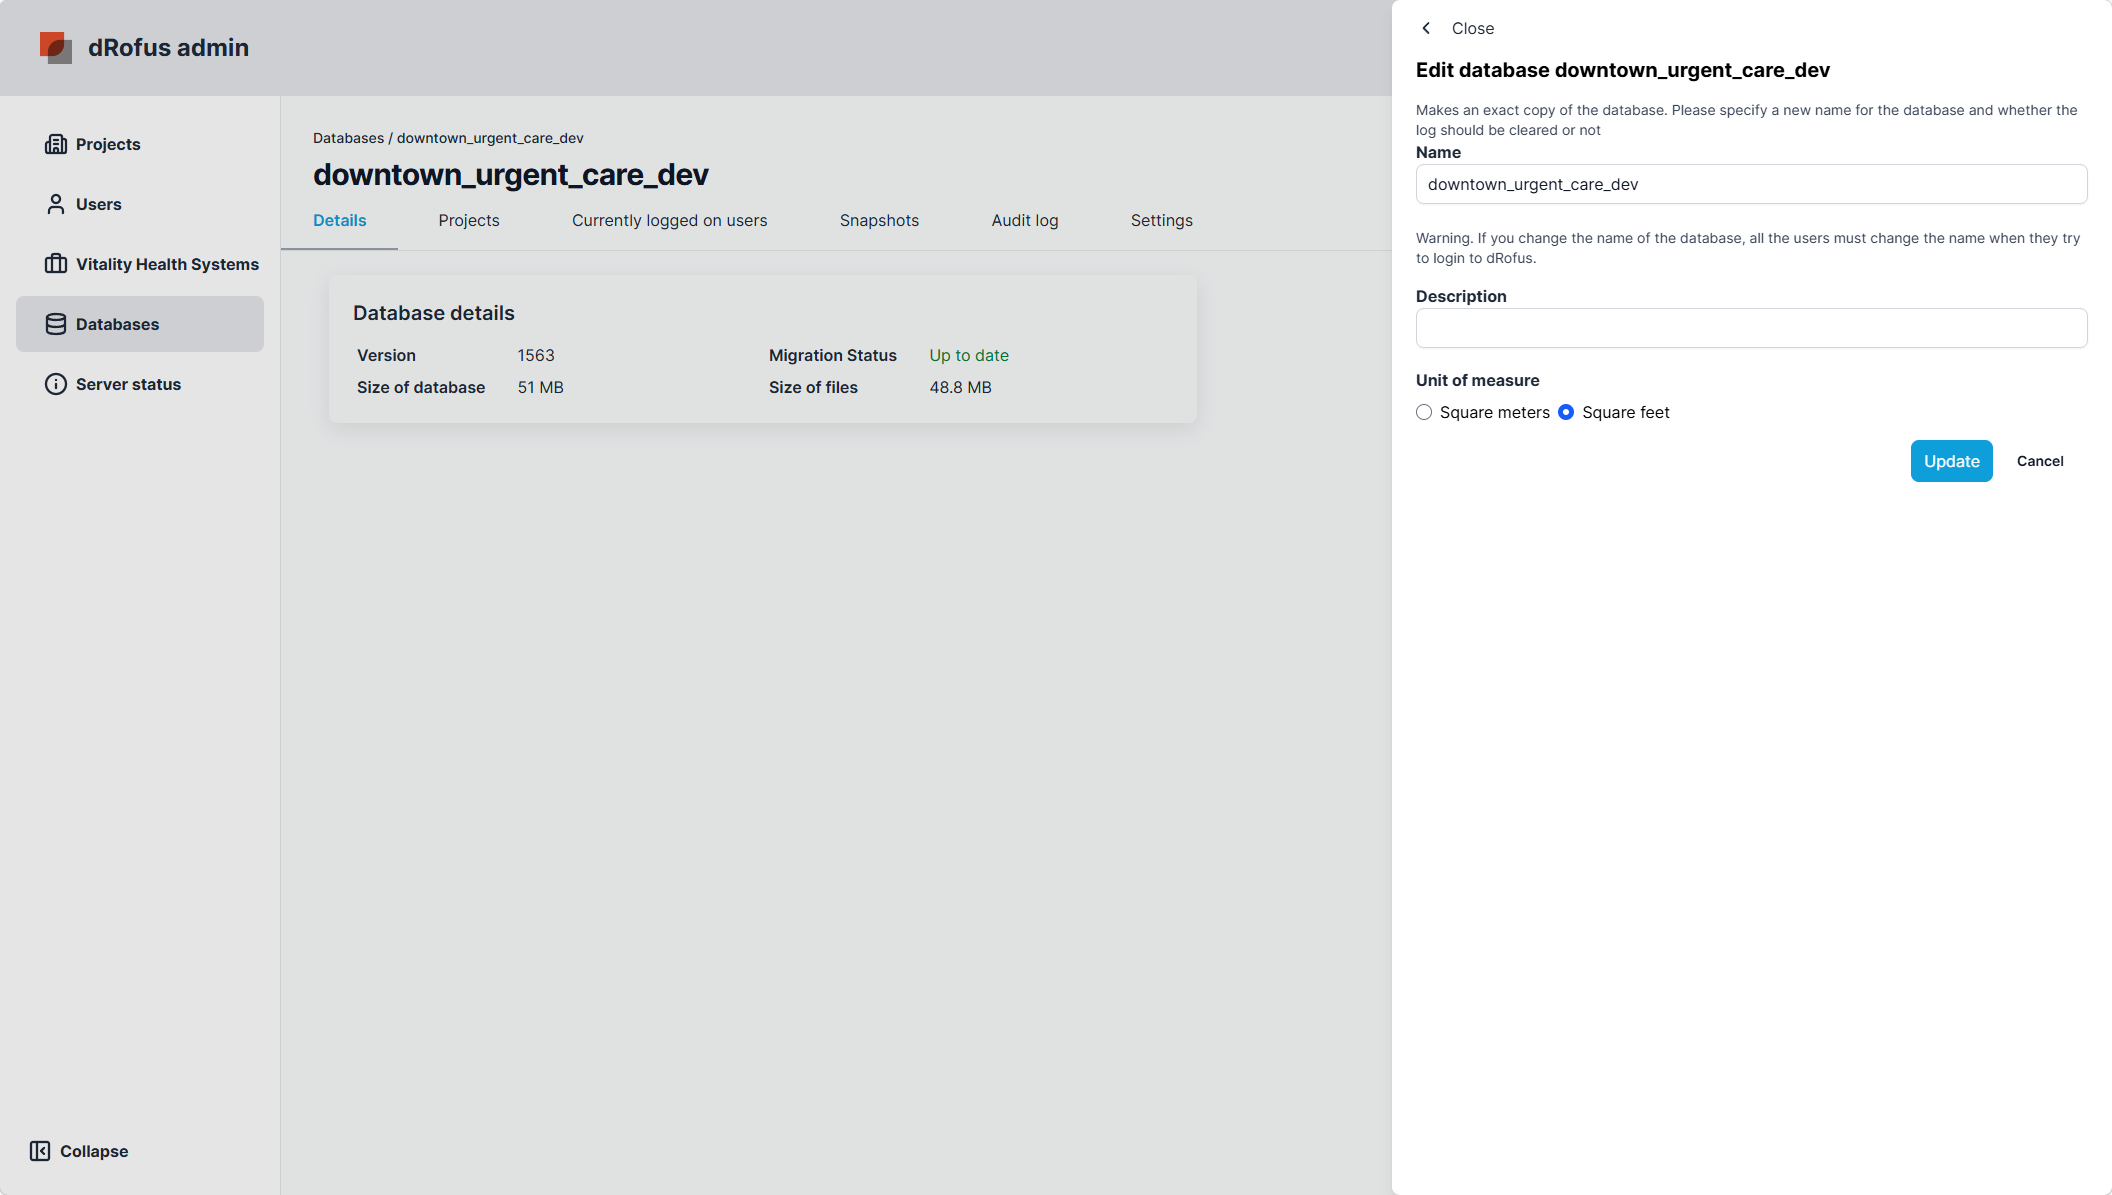Click the dRofus admin title
Image resolution: width=2112 pixels, height=1195 pixels.
[x=168, y=47]
